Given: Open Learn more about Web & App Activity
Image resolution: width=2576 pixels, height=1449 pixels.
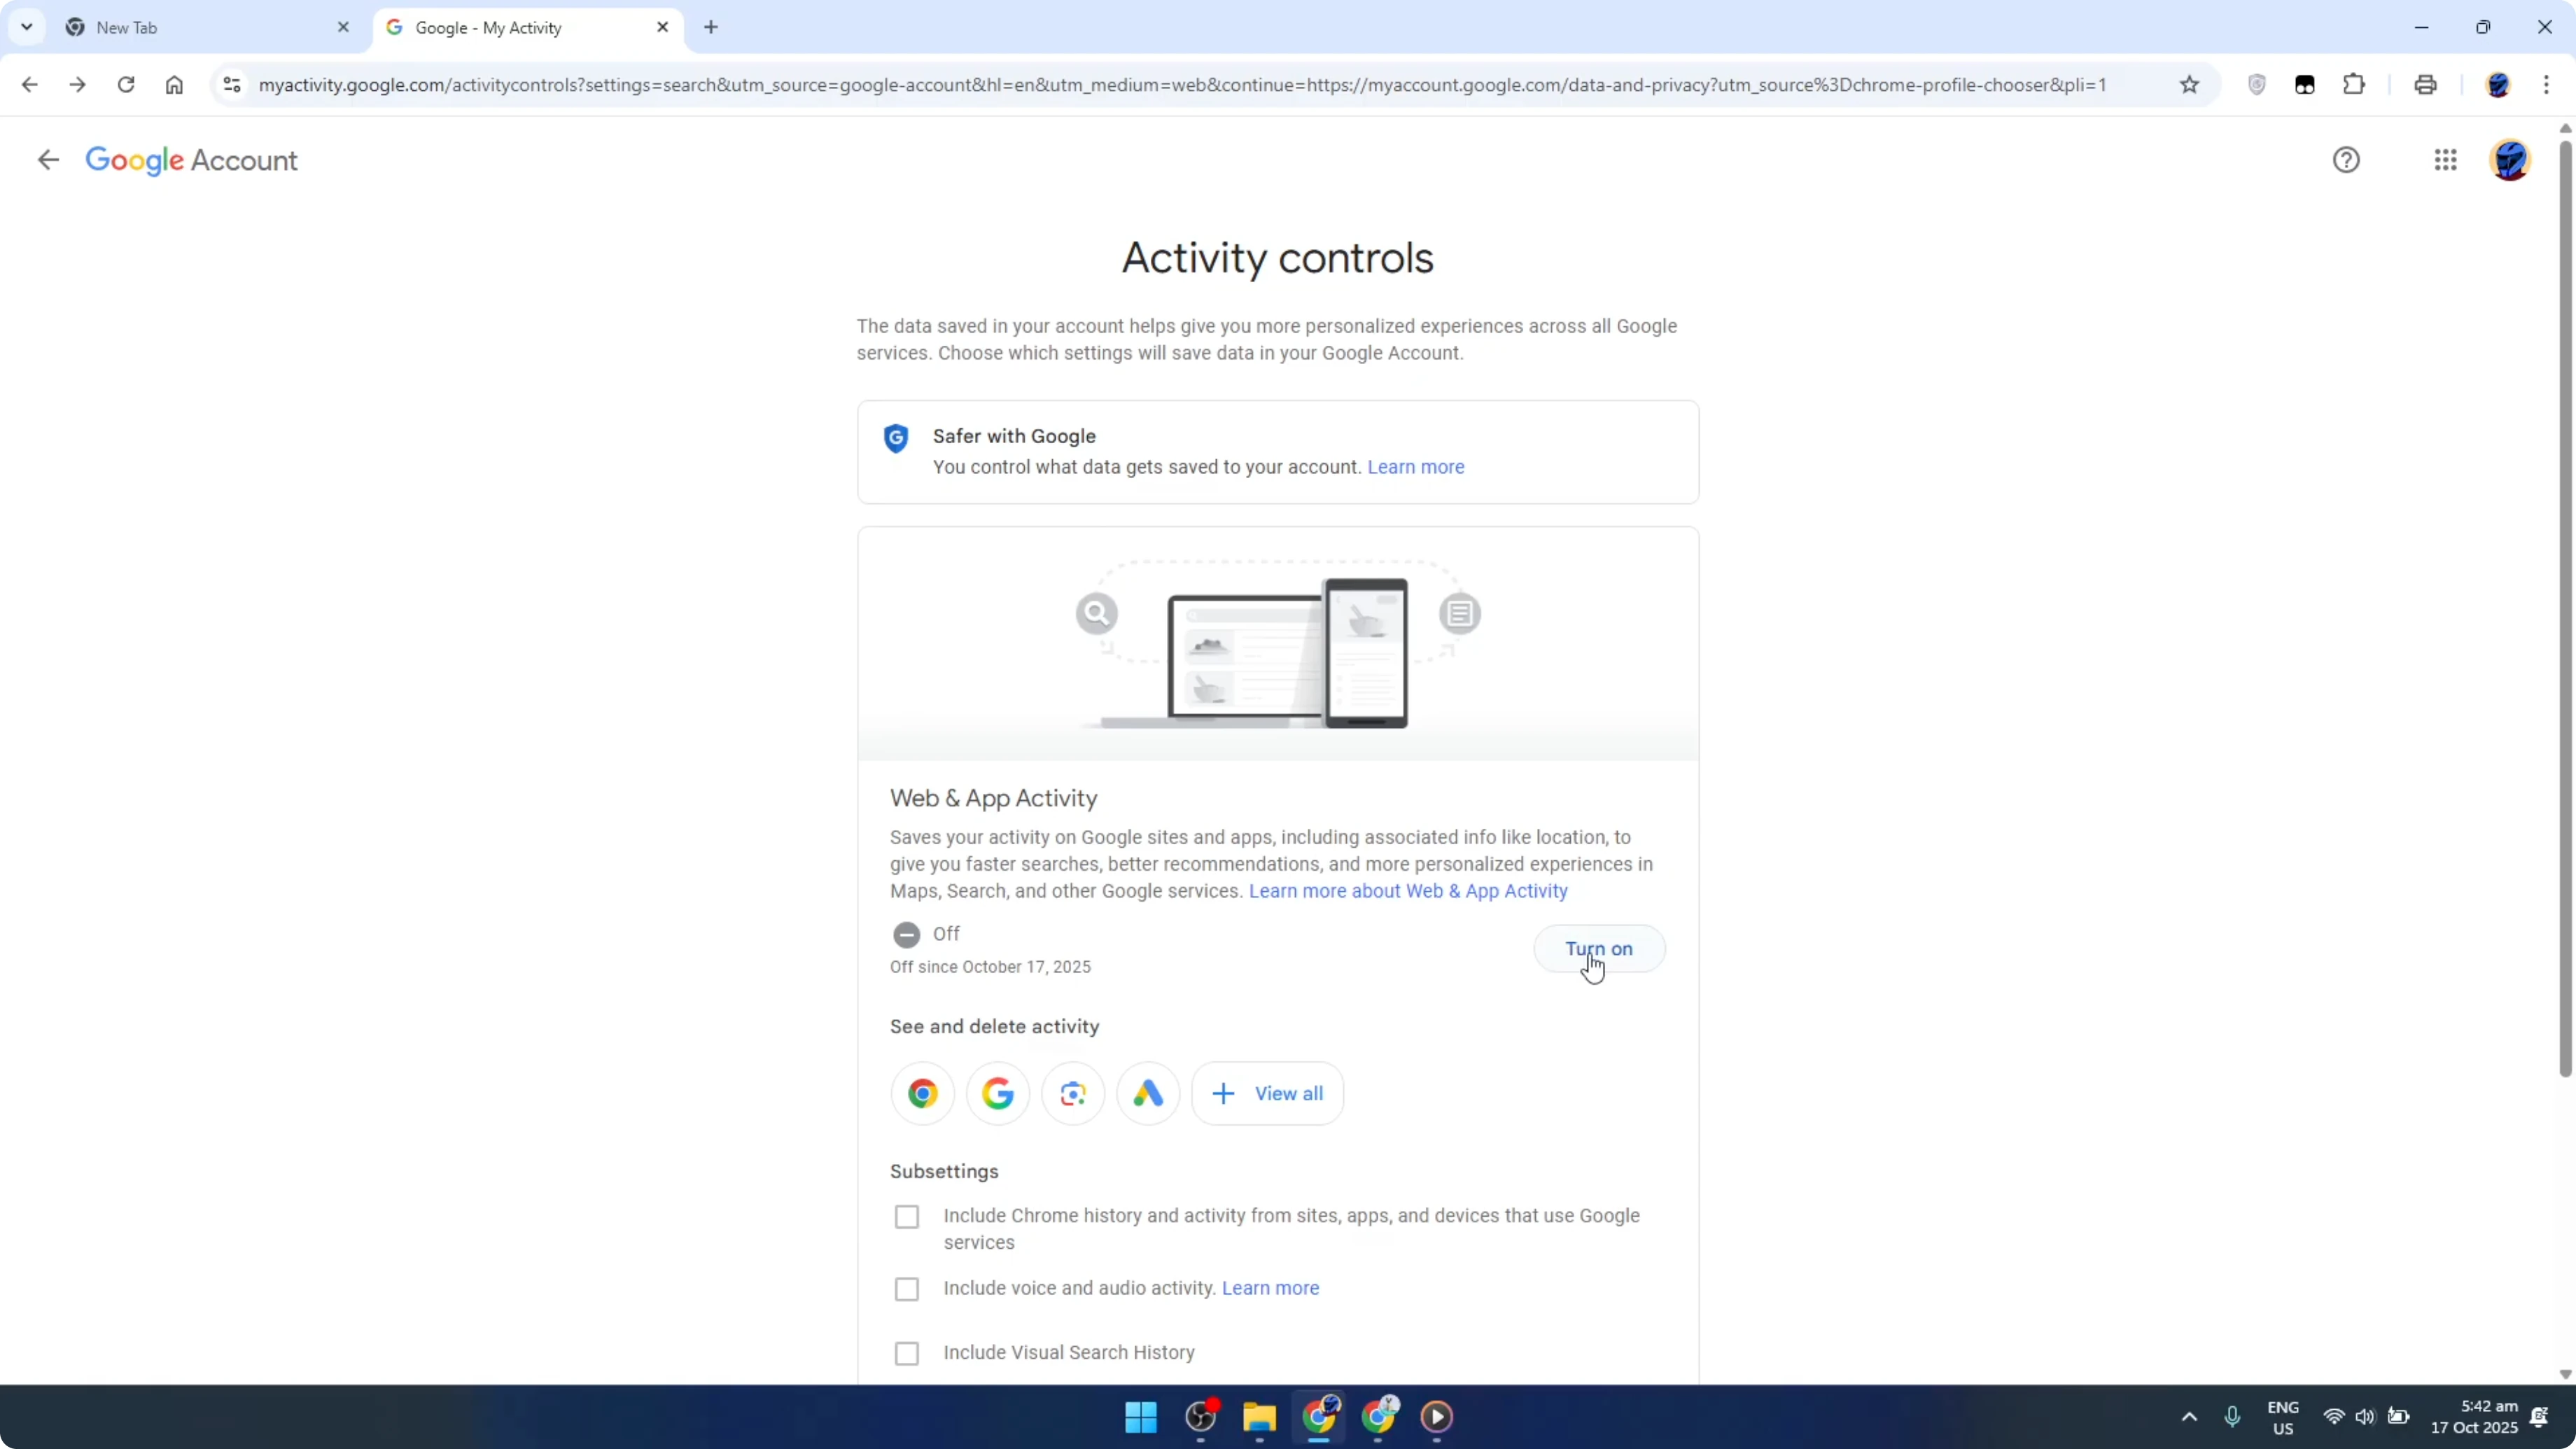Looking at the screenshot, I should click(1406, 891).
